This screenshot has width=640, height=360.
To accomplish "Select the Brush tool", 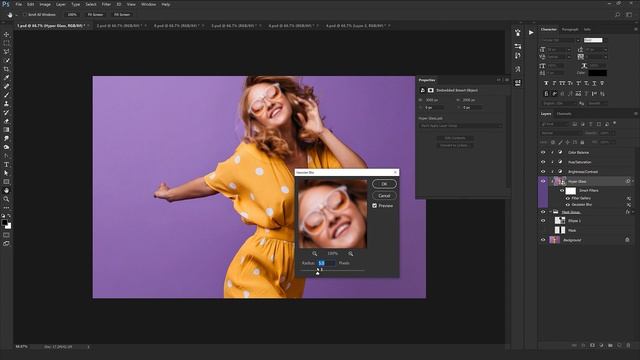I will 7,95.
